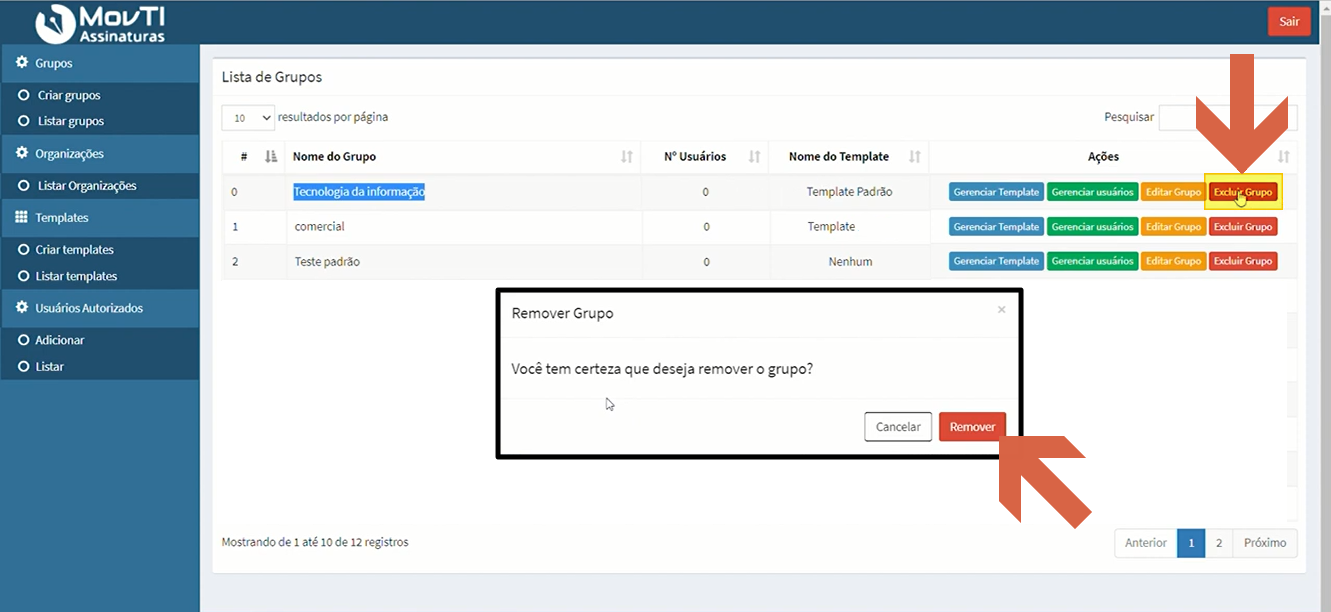
Task: Click Cancelar in the Remover Grupo dialog
Action: (x=898, y=427)
